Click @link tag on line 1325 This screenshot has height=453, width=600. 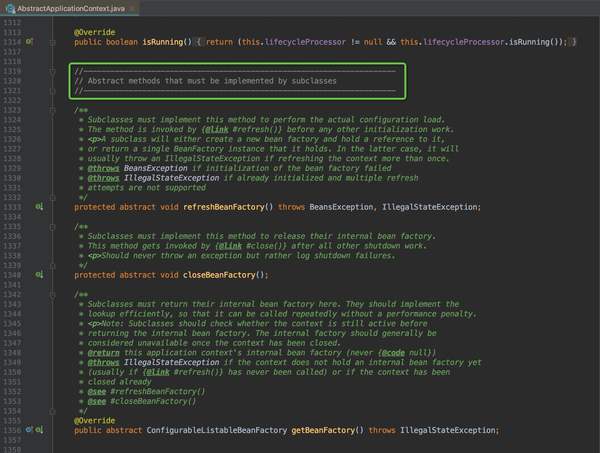click(217, 129)
